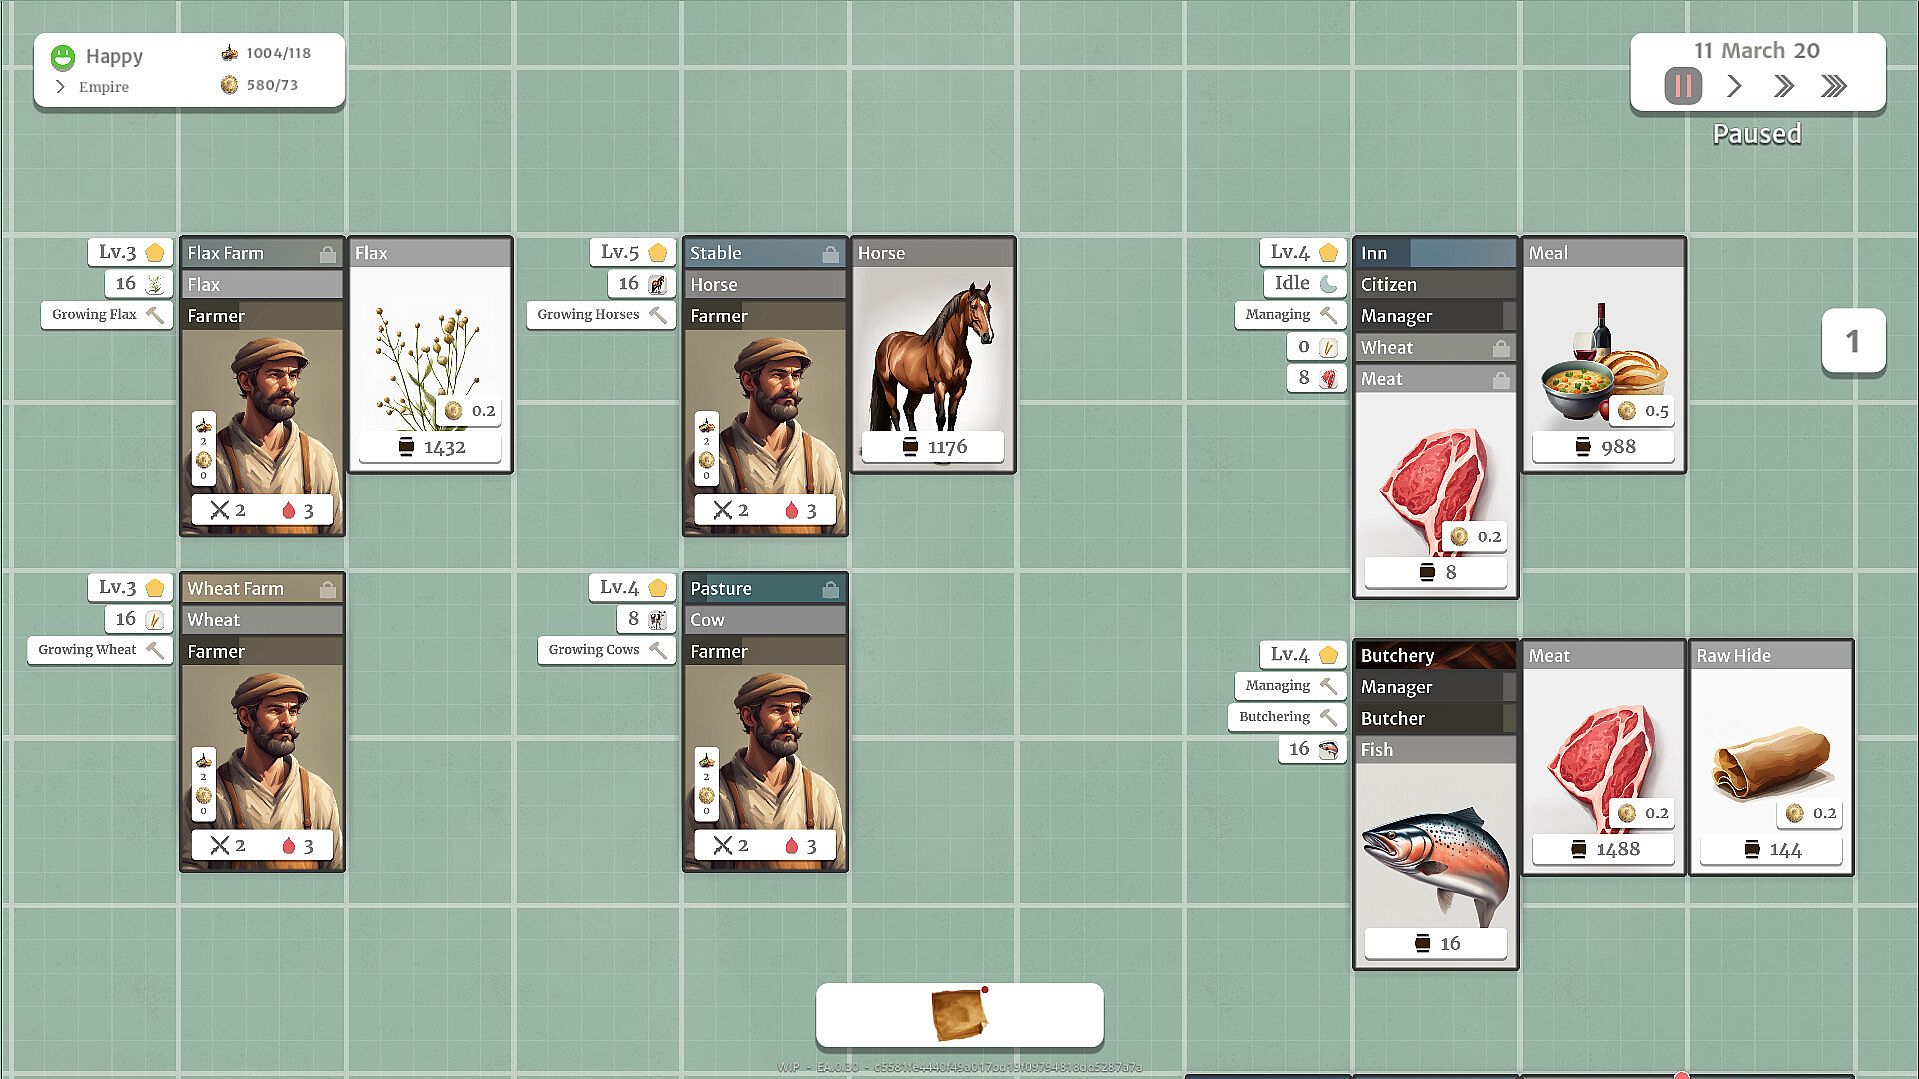
Task: Select the Butchery Meat output card
Action: (x=1603, y=757)
